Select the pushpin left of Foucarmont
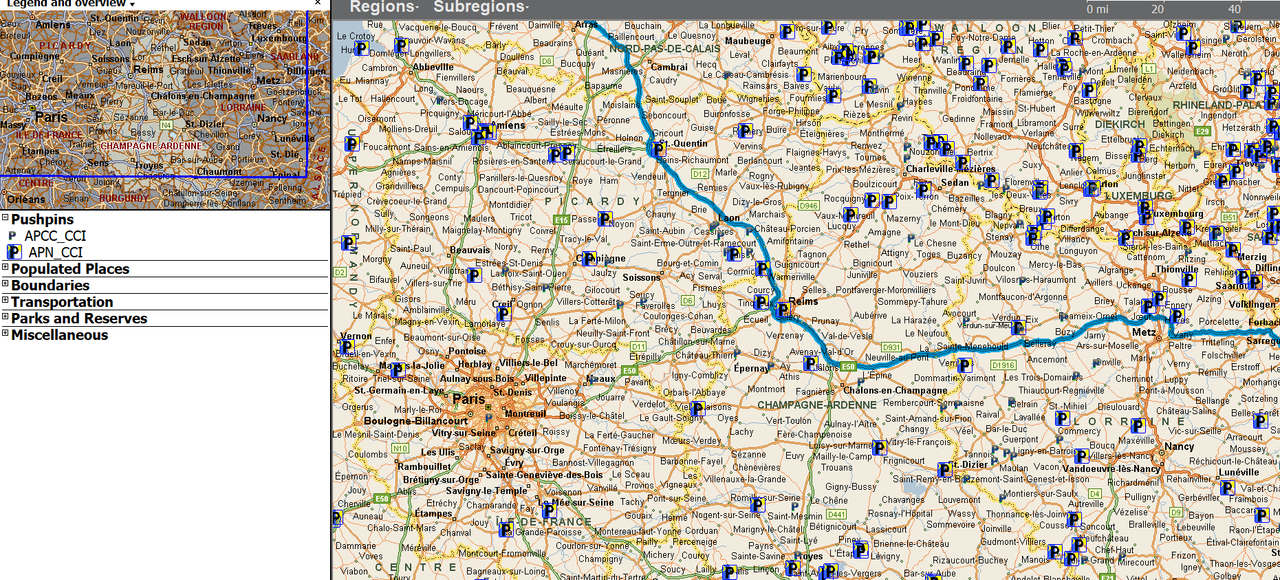 (351, 145)
